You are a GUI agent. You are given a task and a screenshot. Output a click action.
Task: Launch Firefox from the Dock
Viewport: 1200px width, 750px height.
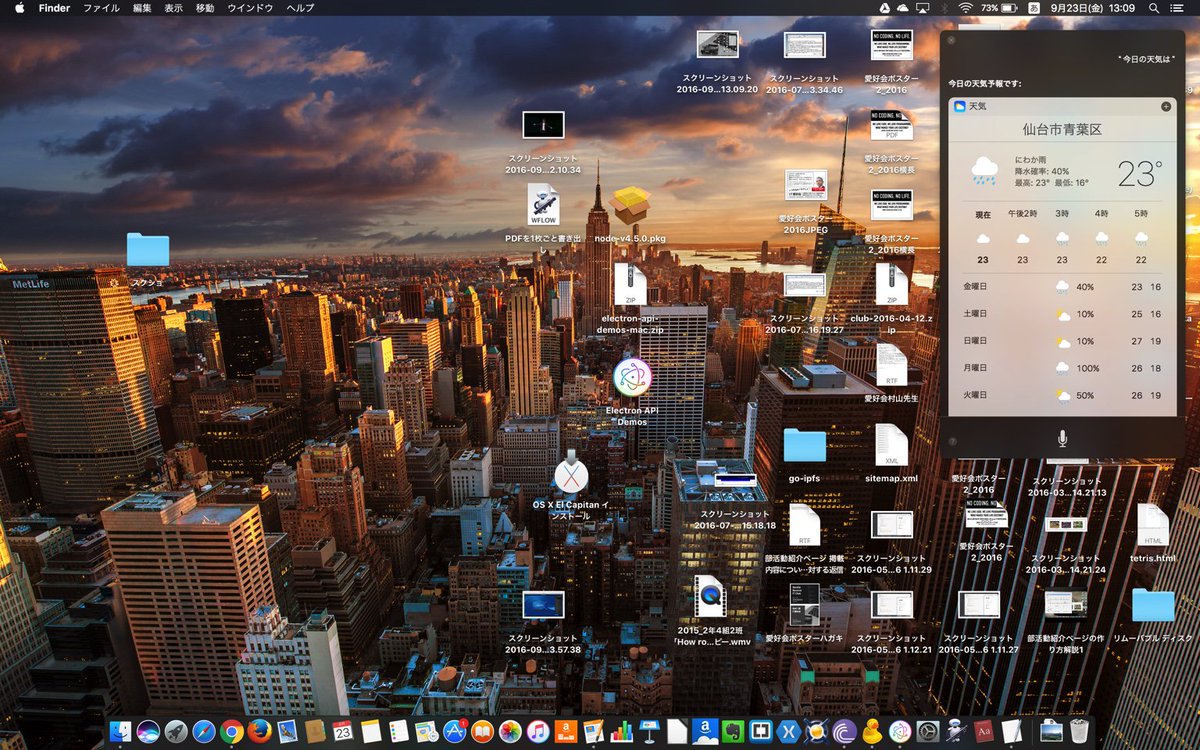[x=260, y=731]
